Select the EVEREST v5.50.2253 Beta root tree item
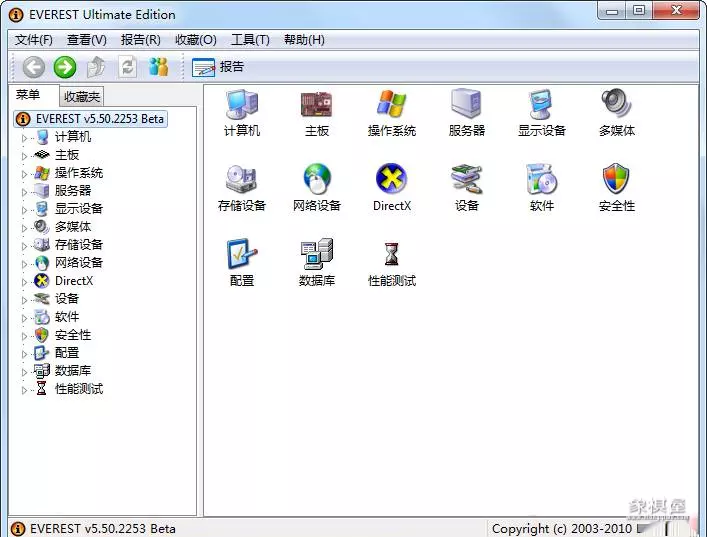The image size is (707, 537). pyautogui.click(x=91, y=119)
